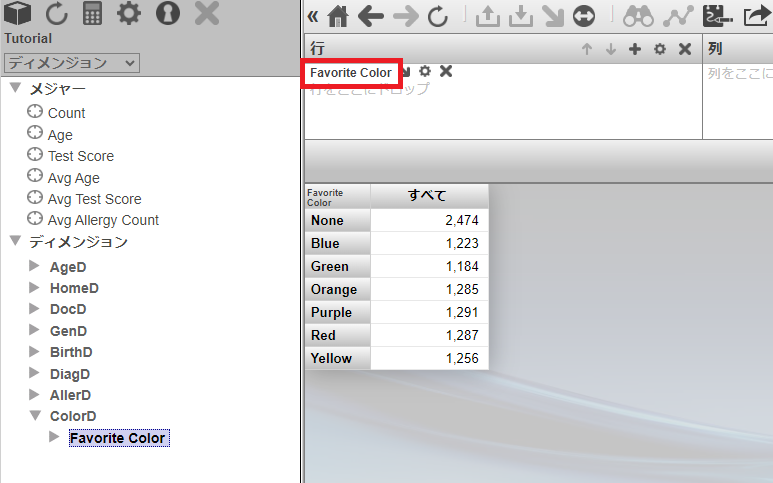
Task: Select the Avg Test Score measure
Action: tap(94, 199)
